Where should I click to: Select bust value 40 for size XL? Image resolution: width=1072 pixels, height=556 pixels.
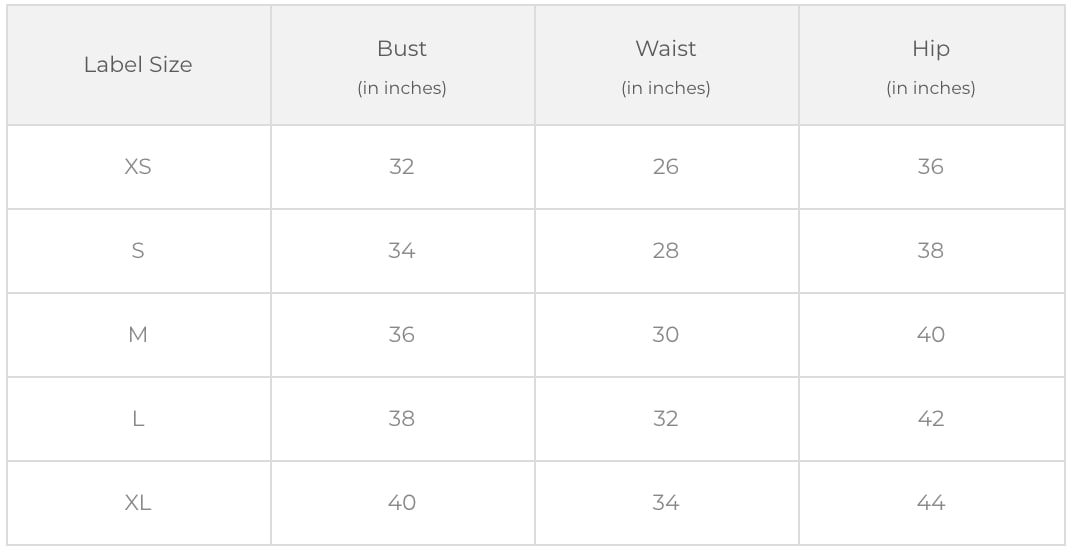(x=402, y=503)
